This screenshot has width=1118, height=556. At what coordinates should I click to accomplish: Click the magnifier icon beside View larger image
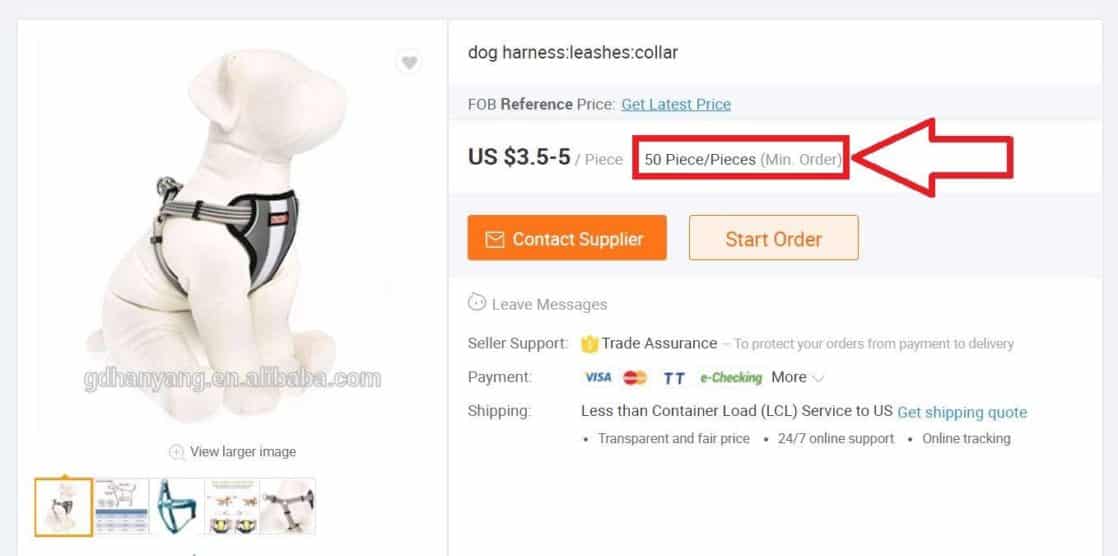(x=176, y=452)
